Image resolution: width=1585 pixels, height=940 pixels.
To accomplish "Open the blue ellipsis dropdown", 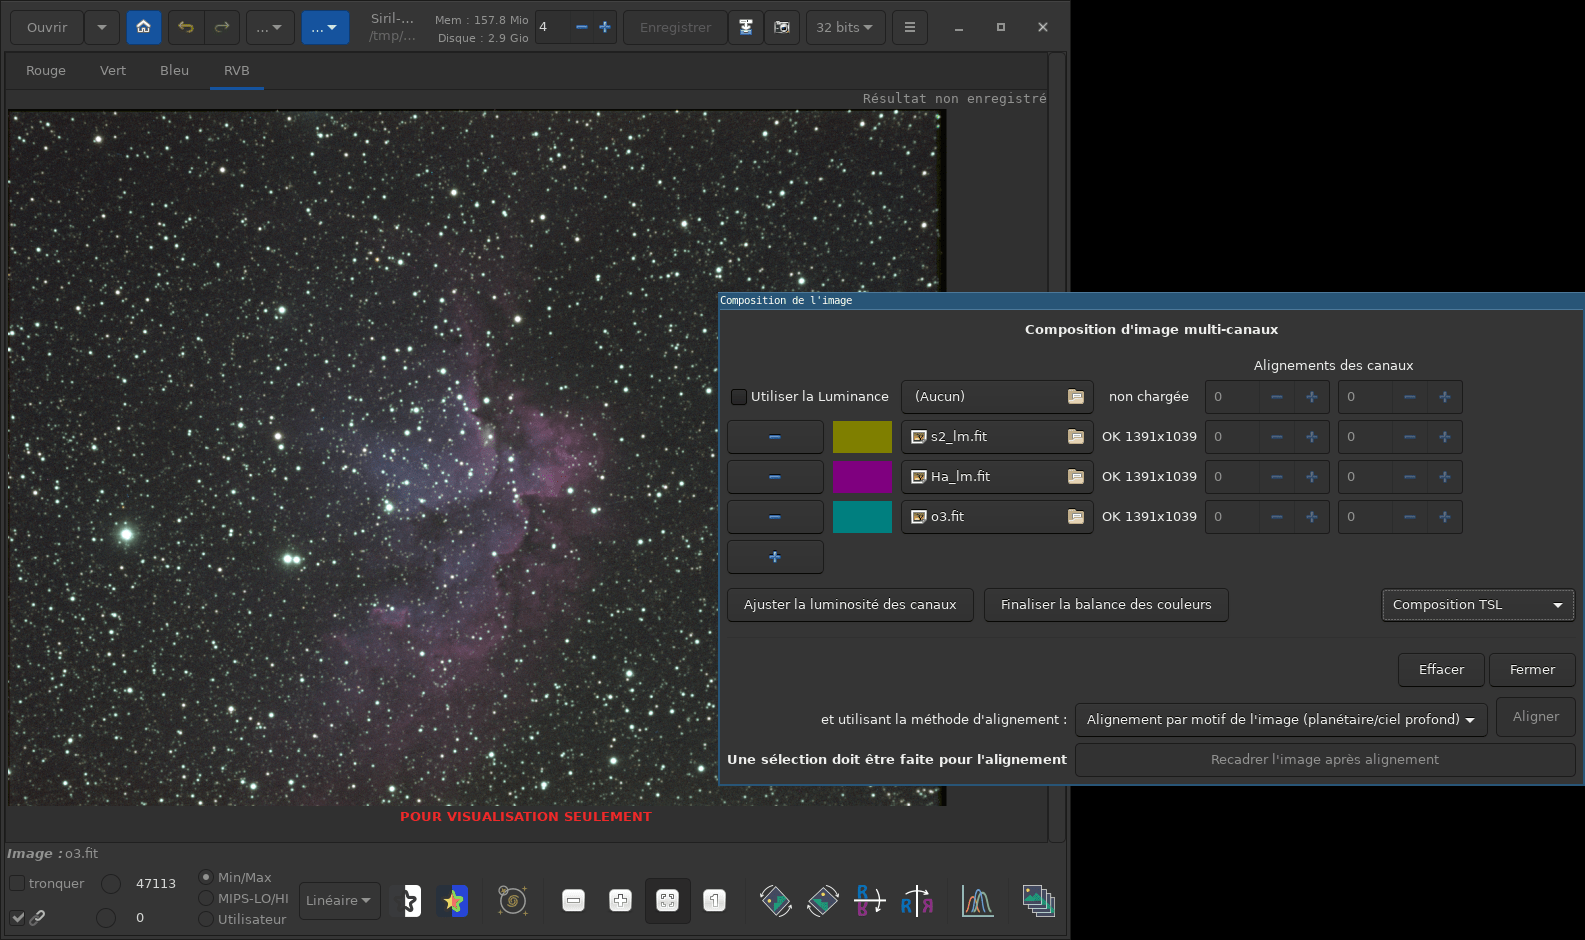I will (325, 27).
